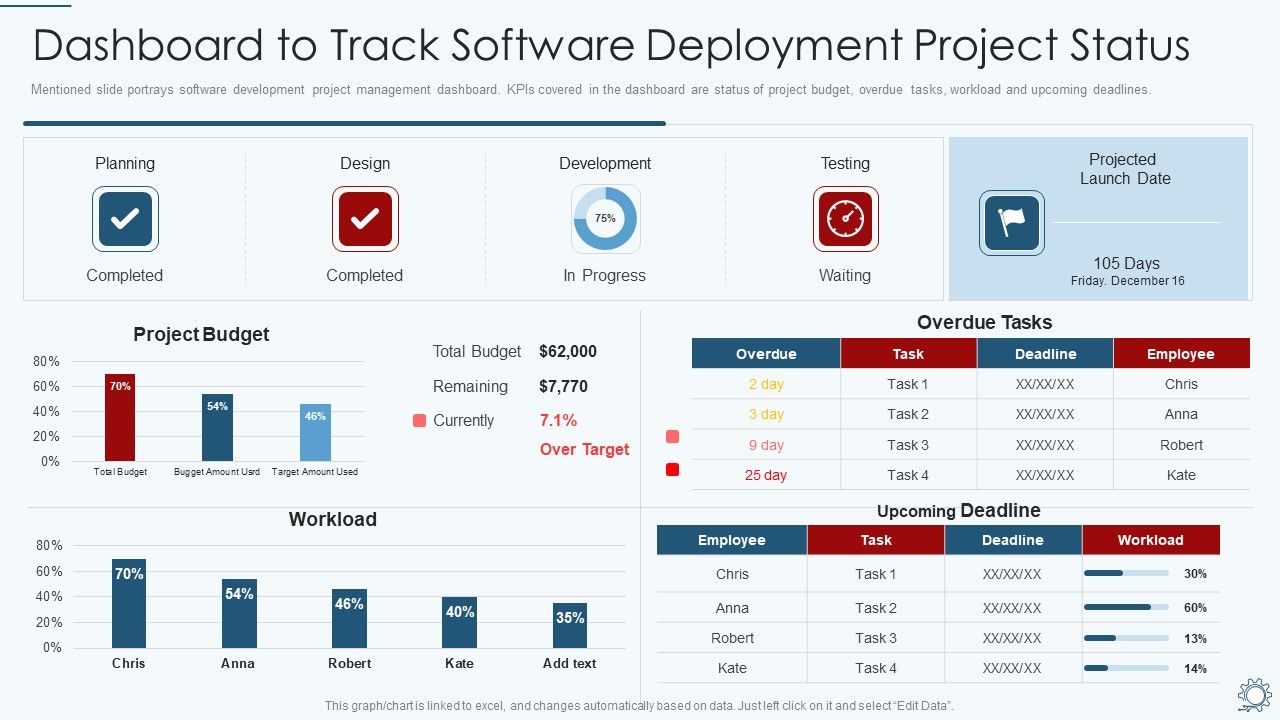Click the '$62,000' Total Budget value
This screenshot has height=720, width=1280.
568,351
